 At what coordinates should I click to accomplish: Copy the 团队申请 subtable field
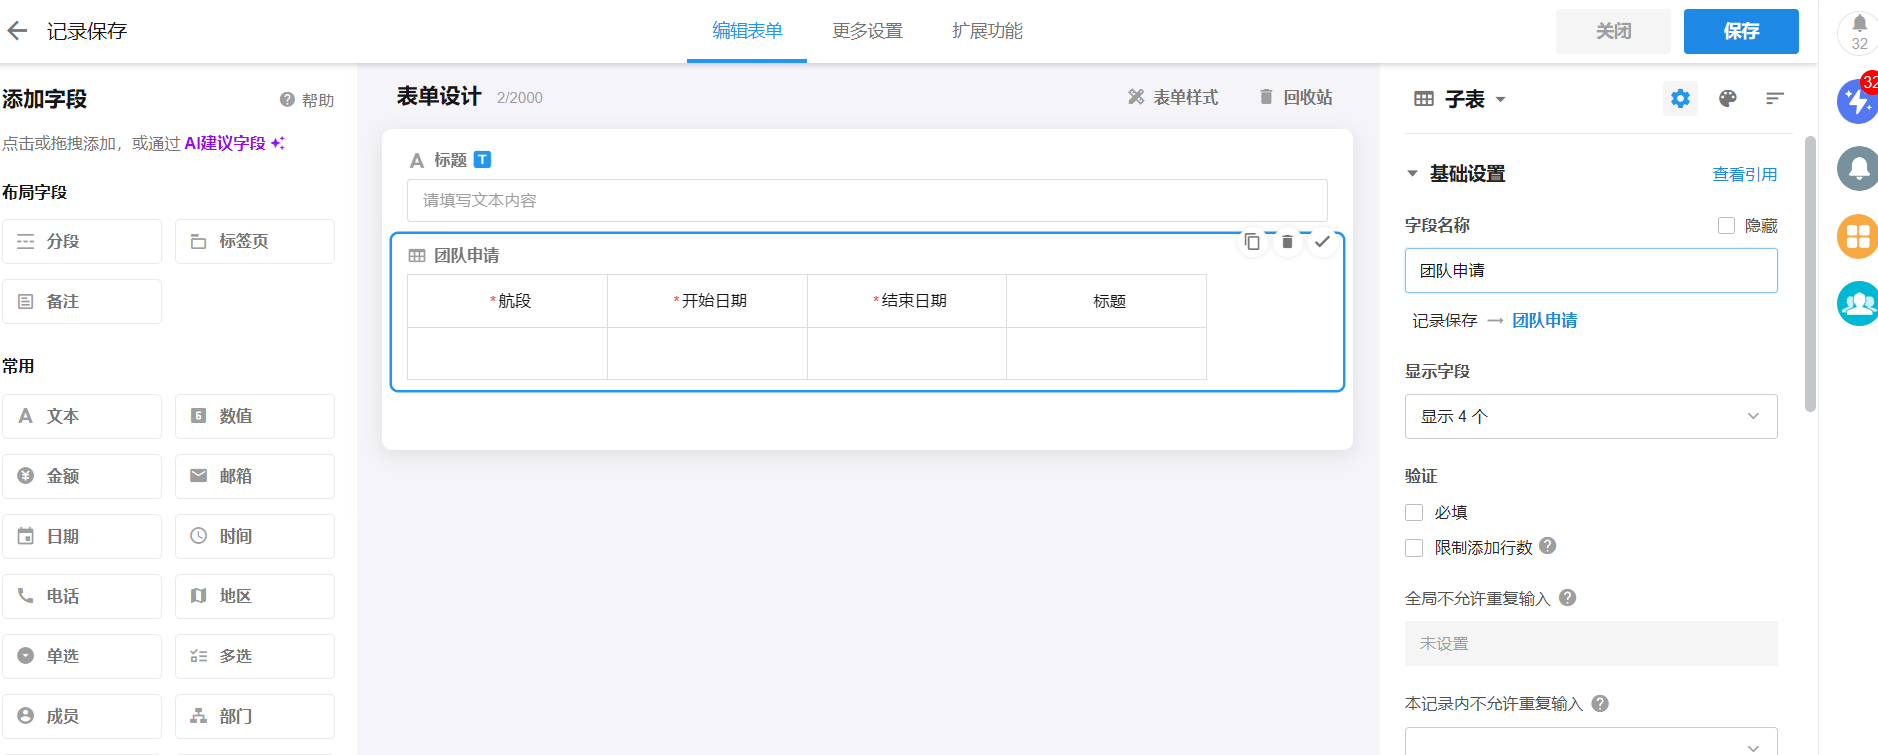click(1252, 241)
